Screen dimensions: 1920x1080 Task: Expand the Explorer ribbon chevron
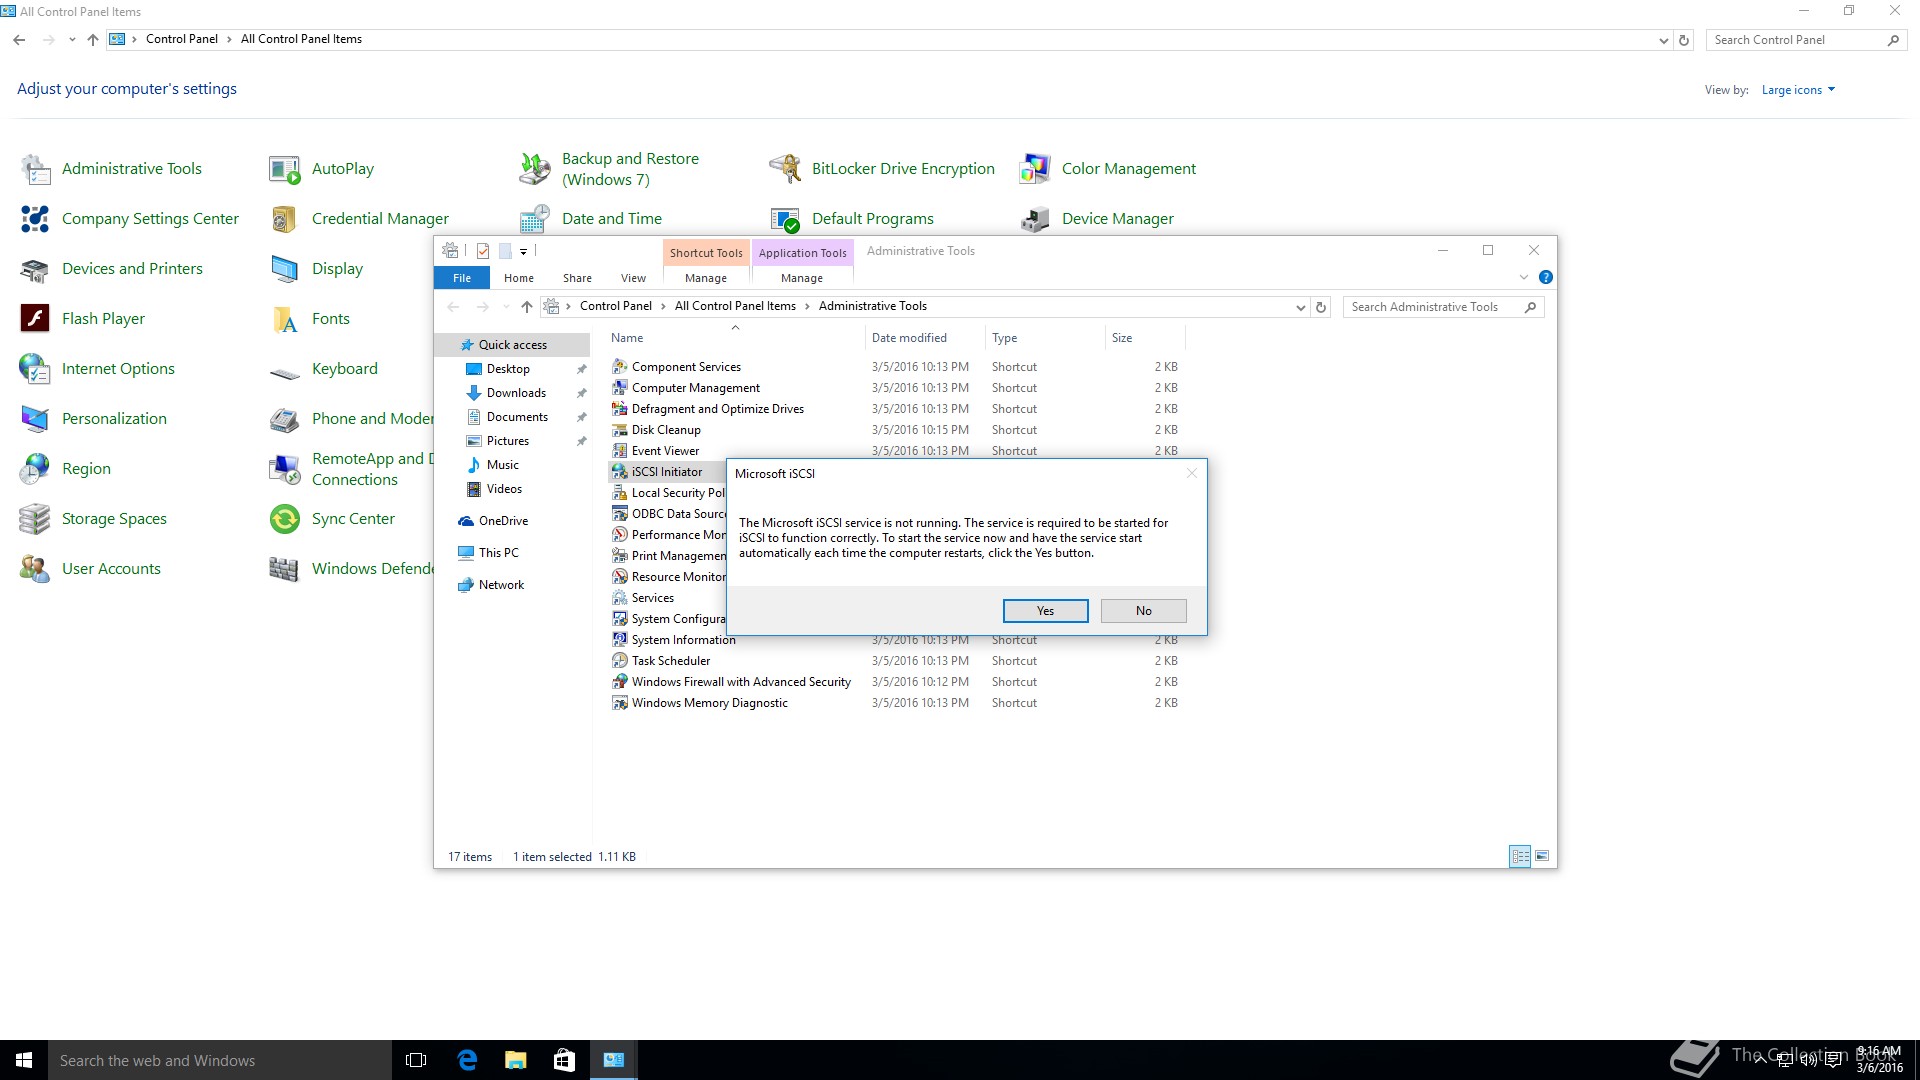(1523, 277)
